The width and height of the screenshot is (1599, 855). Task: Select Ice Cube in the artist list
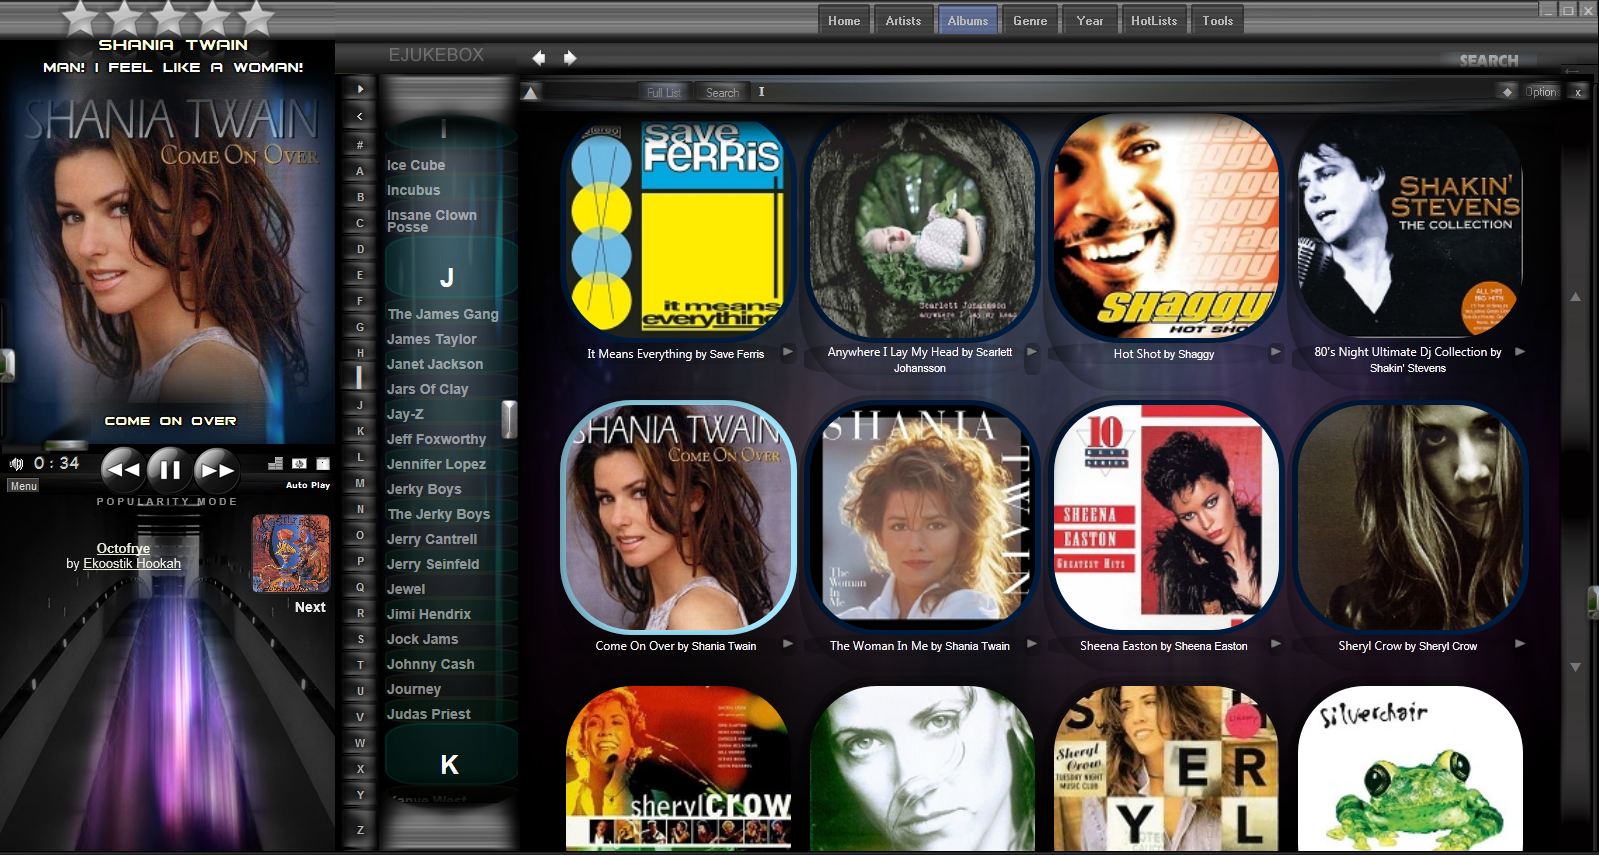(x=416, y=165)
